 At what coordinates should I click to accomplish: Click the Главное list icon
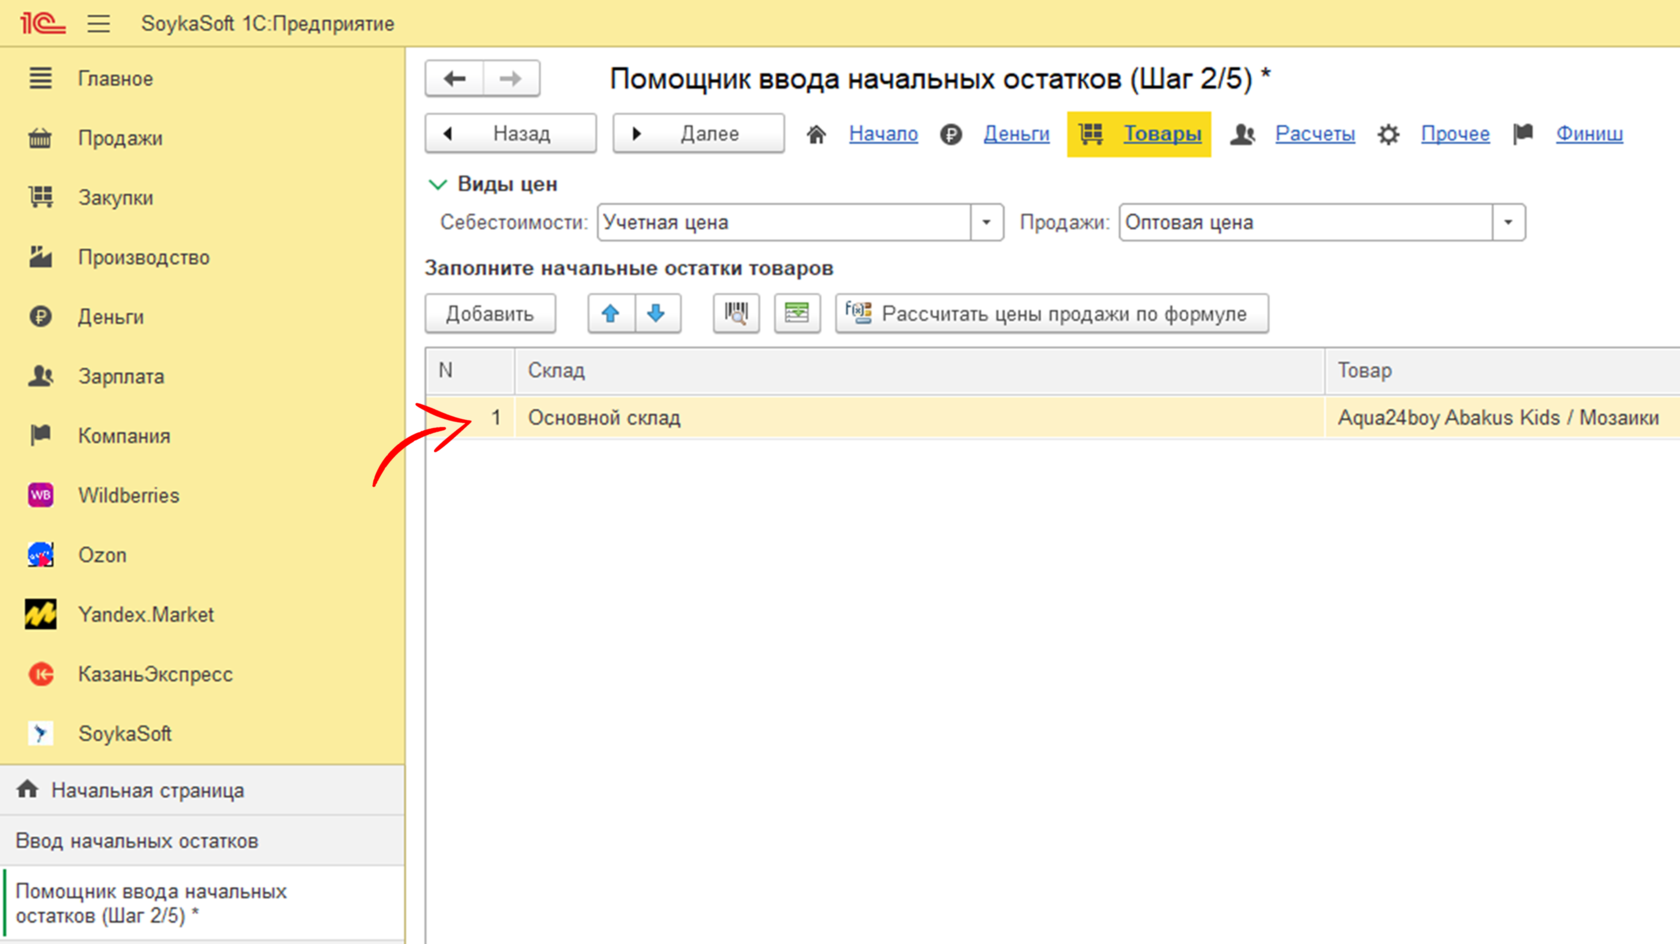point(40,78)
